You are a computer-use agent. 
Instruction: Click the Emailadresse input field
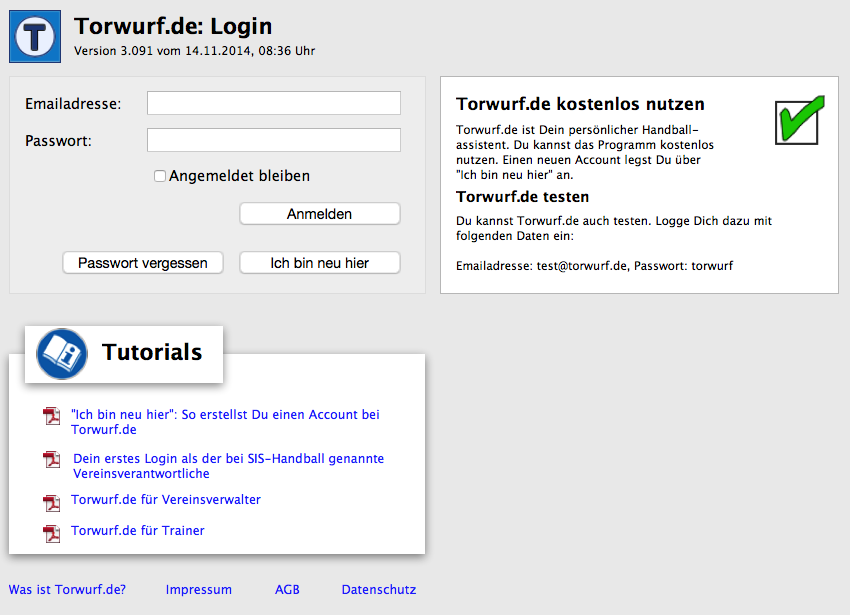click(272, 102)
